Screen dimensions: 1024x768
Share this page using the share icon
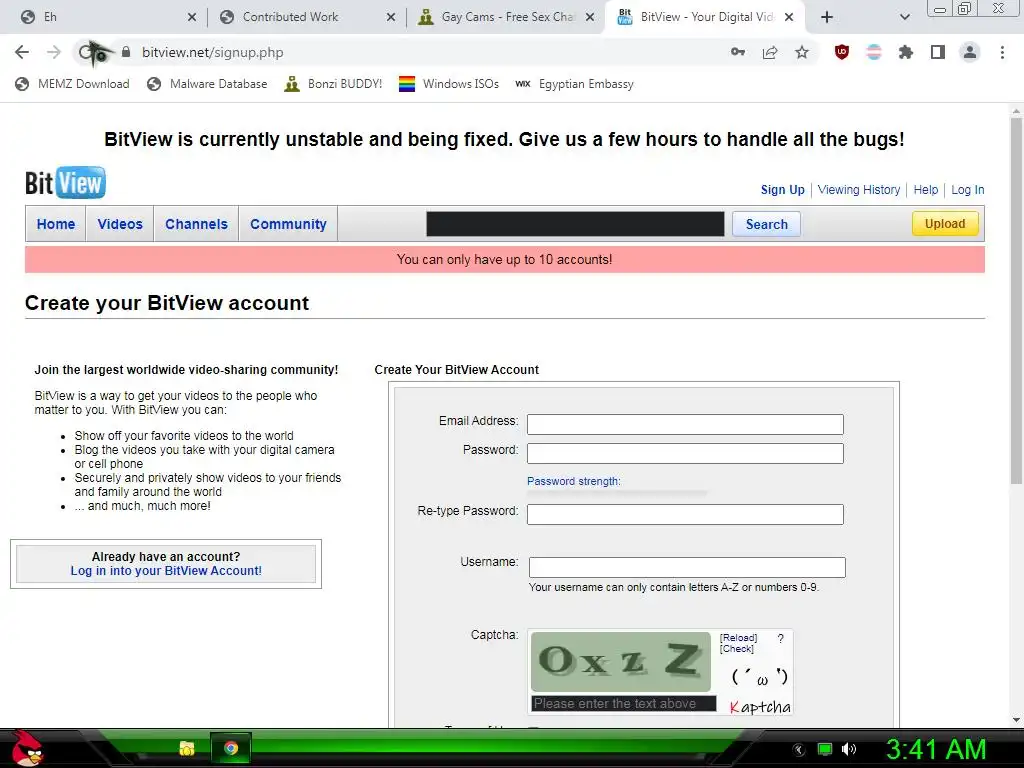click(770, 52)
